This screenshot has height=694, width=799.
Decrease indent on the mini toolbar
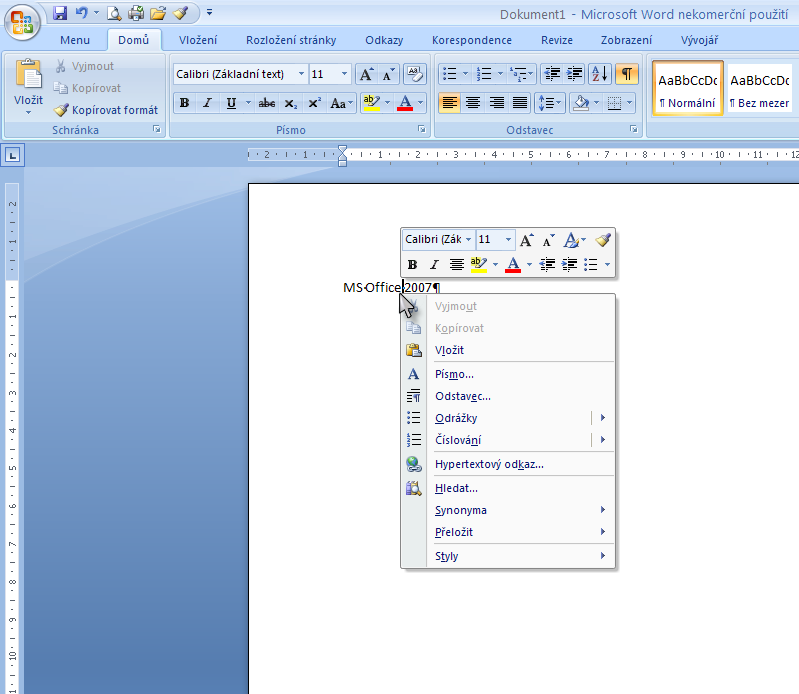pyautogui.click(x=547, y=264)
